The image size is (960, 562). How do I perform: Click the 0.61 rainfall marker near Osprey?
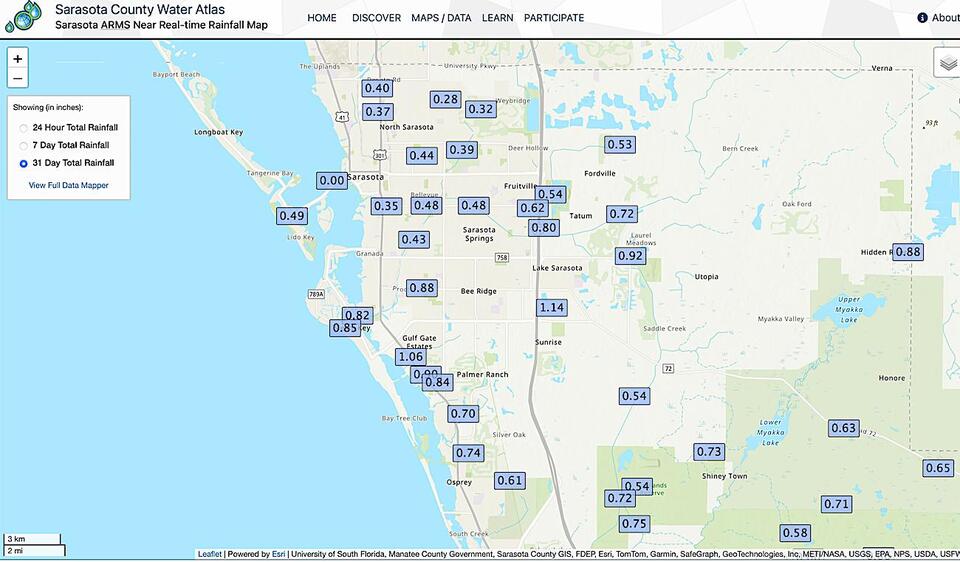pyautogui.click(x=510, y=481)
